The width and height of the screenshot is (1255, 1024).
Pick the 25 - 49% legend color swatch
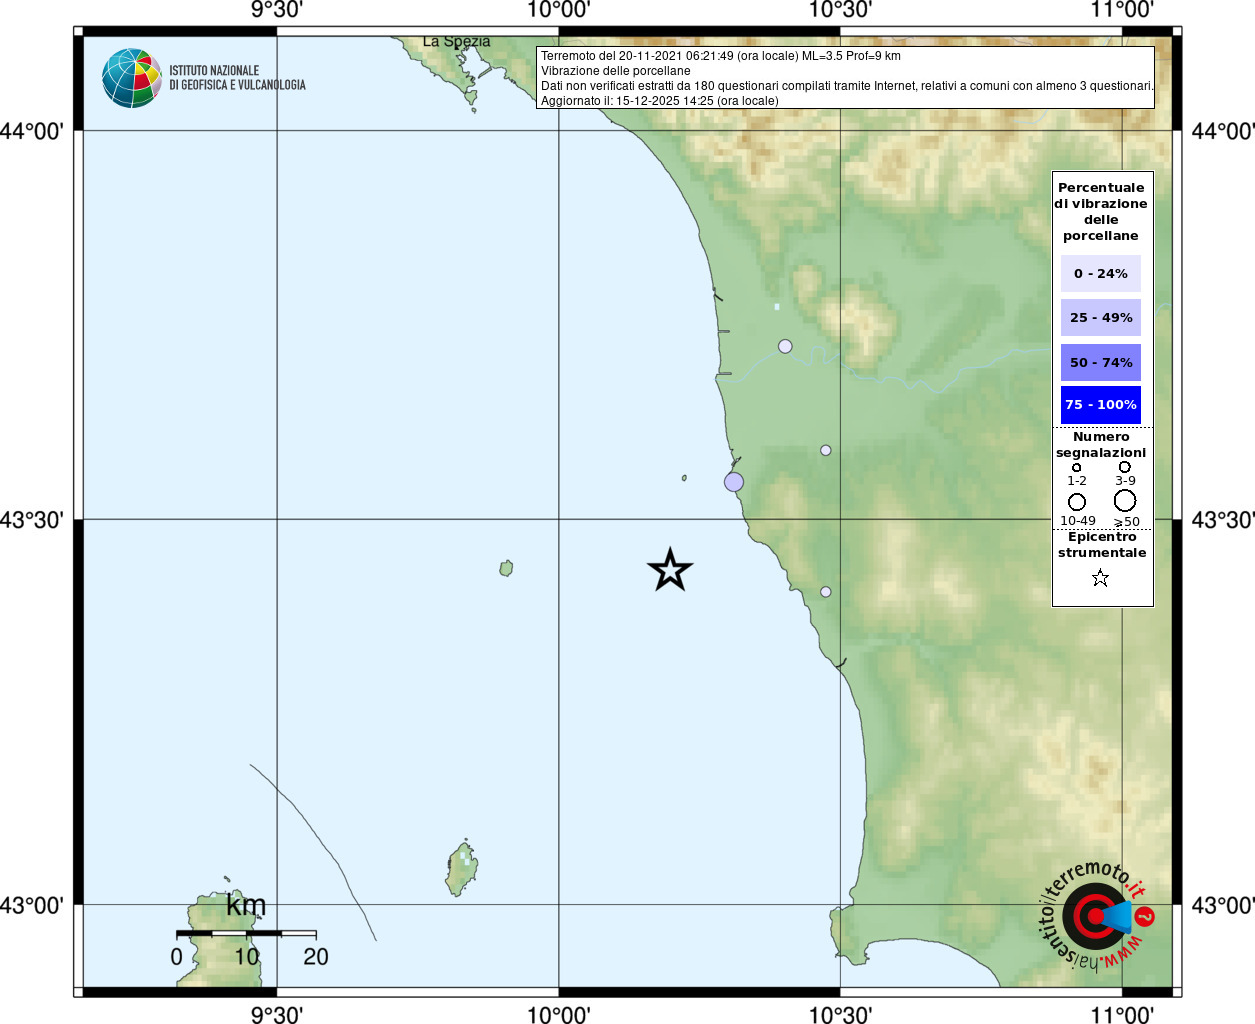1100,318
